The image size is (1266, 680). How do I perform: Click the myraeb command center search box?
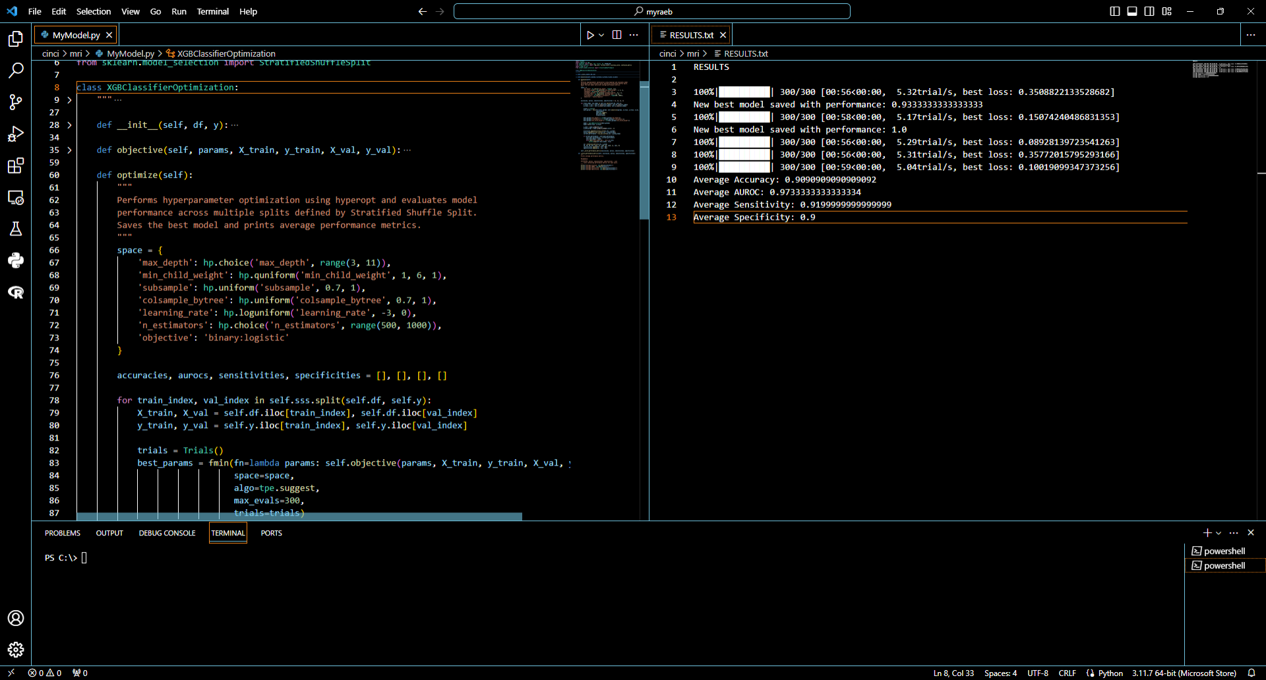tap(652, 12)
